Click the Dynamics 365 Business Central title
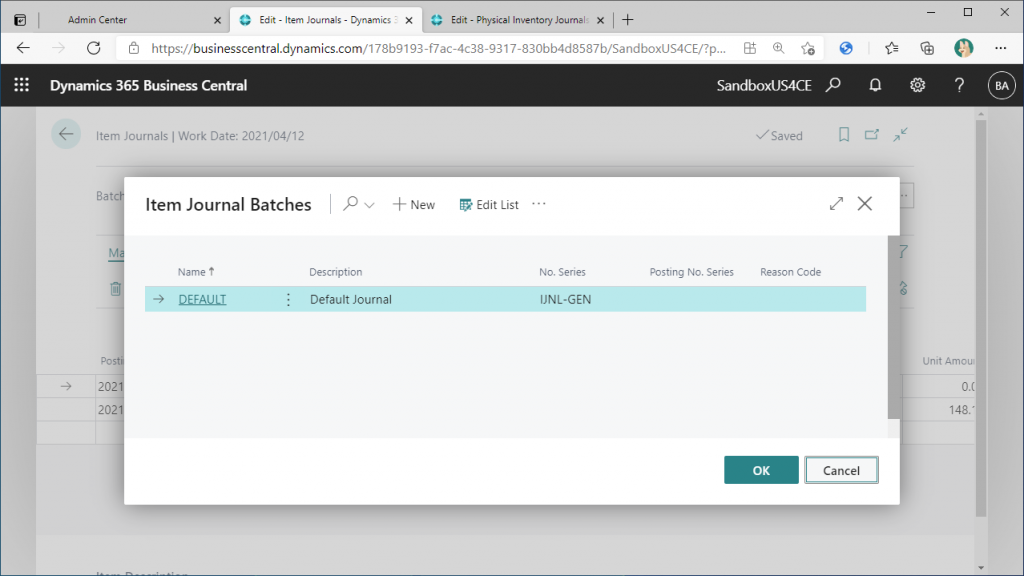 (148, 86)
